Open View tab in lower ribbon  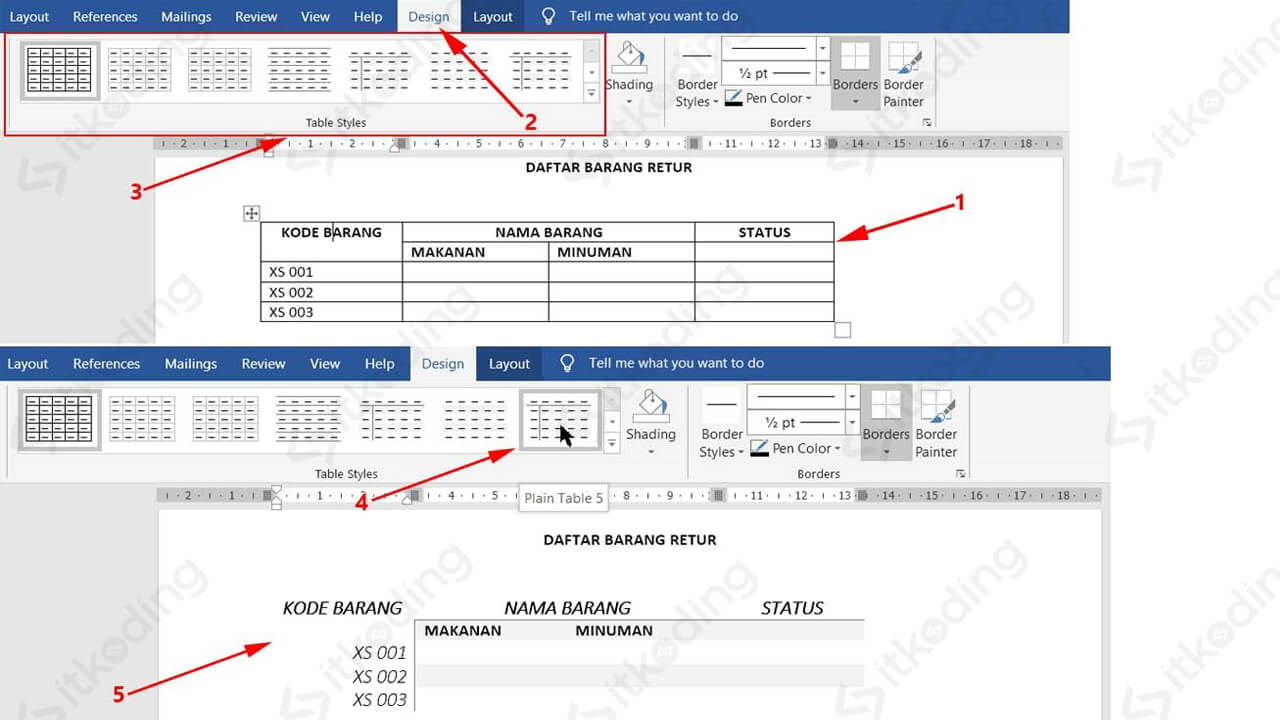[325, 364]
